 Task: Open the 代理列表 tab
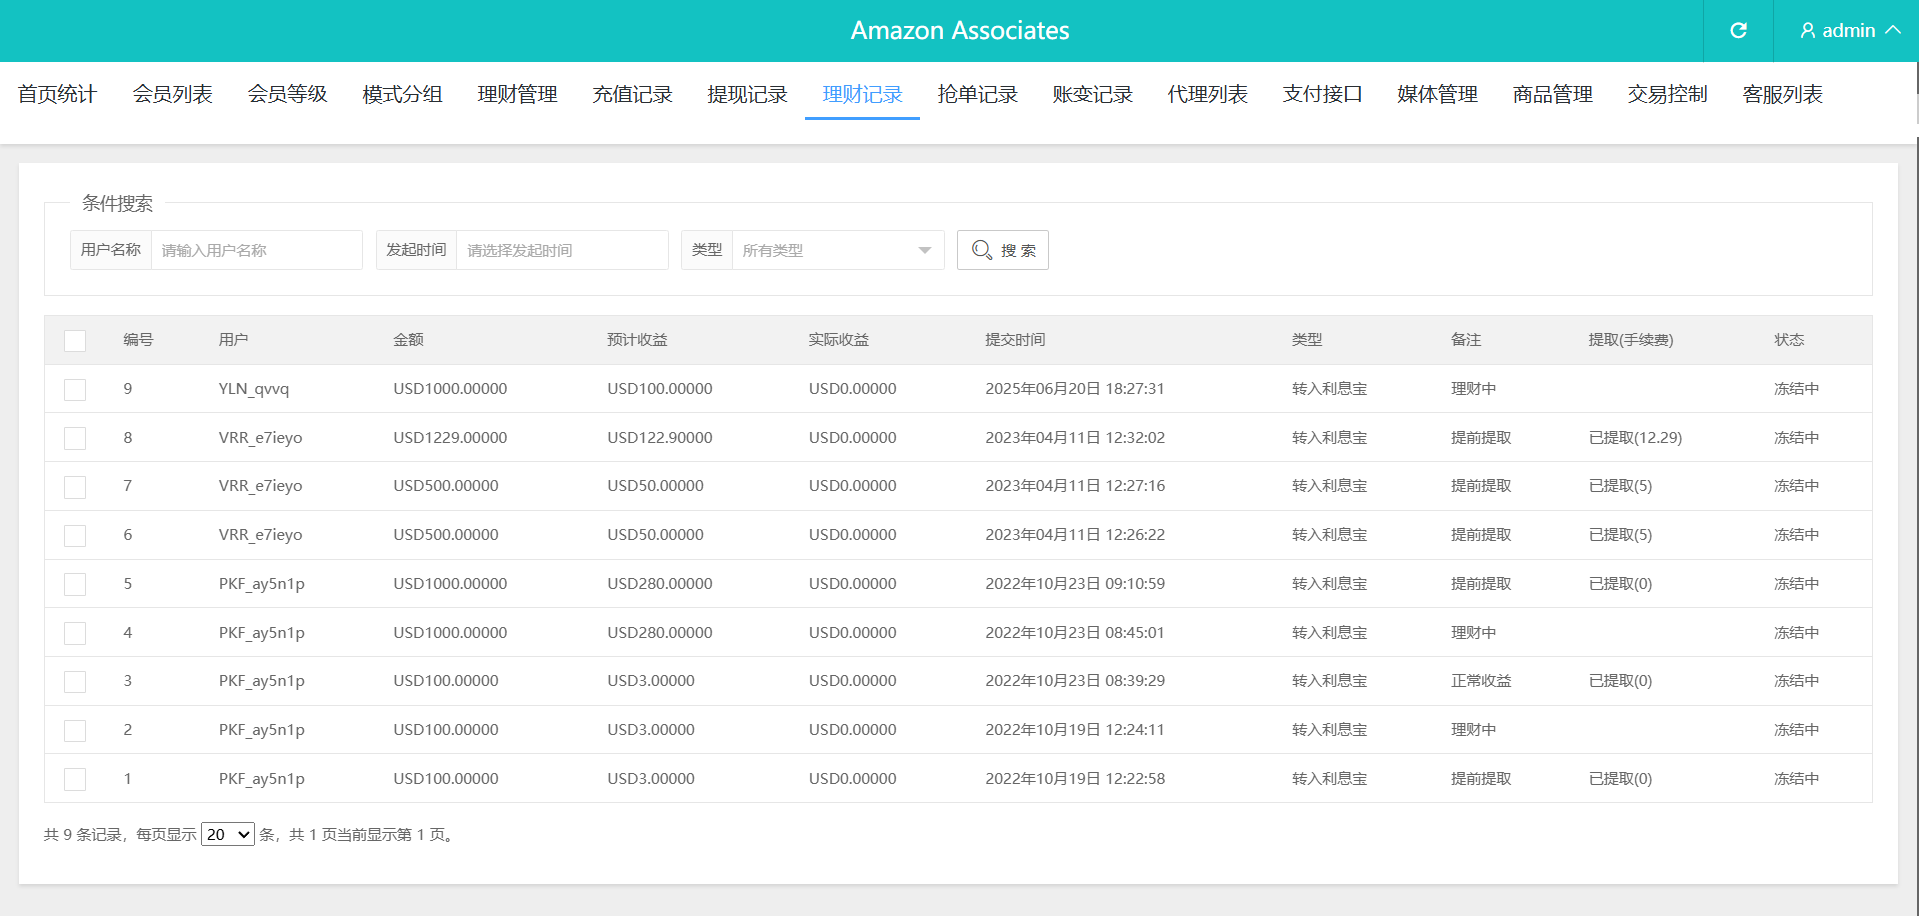pos(1207,94)
